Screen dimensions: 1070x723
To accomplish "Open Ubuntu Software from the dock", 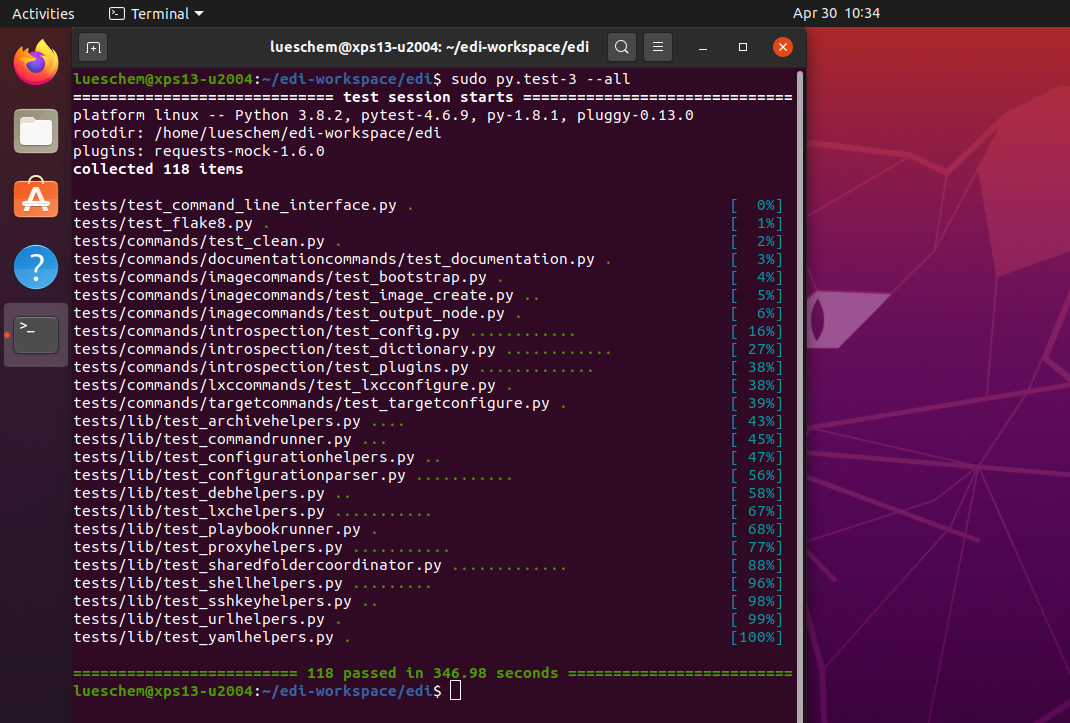I will tap(36, 198).
